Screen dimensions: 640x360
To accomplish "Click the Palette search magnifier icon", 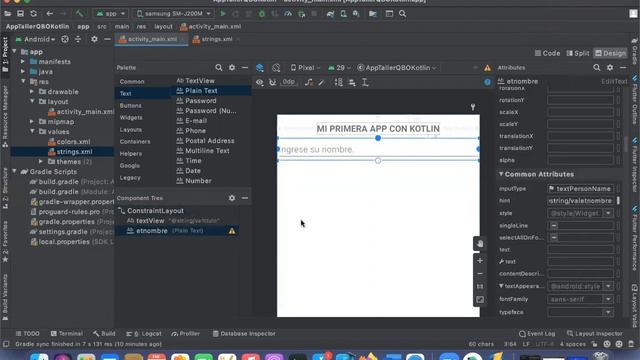I will pyautogui.click(x=219, y=67).
